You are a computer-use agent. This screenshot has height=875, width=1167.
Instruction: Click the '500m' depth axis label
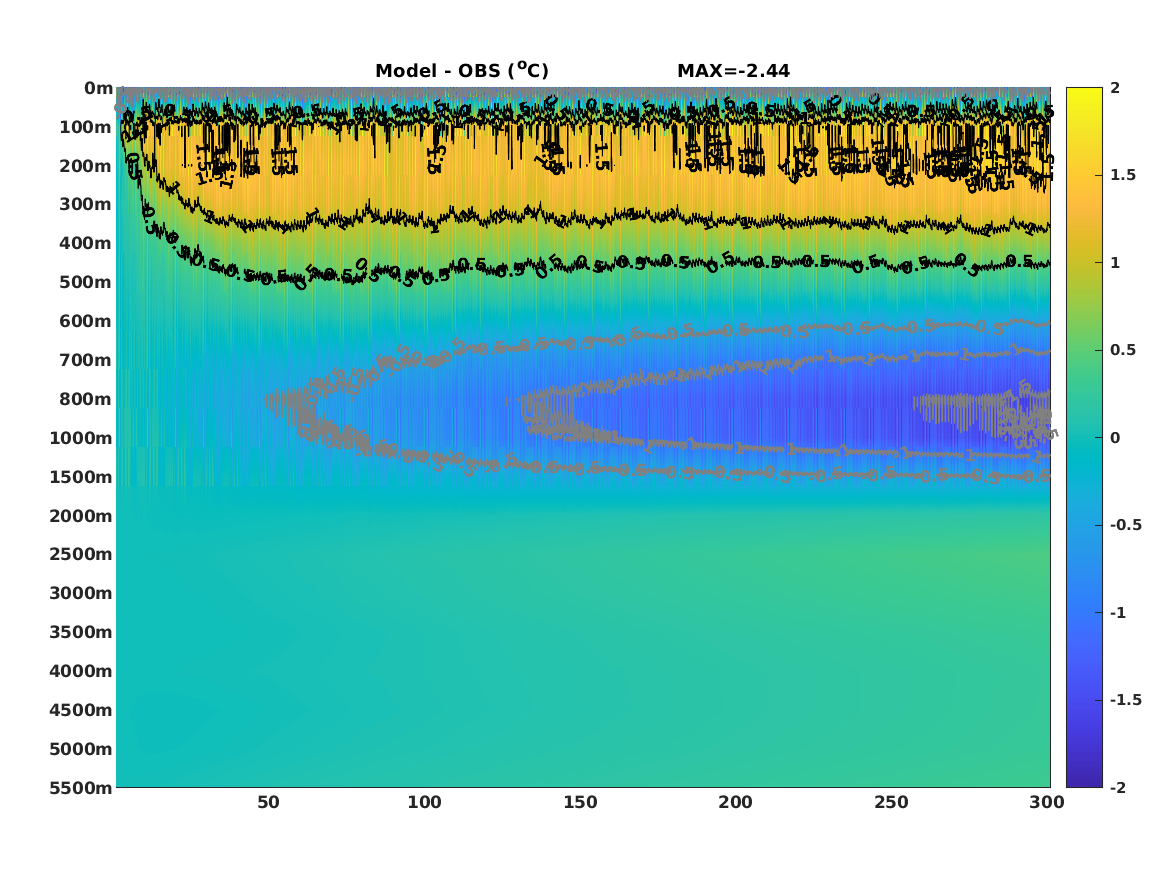[x=86, y=283]
